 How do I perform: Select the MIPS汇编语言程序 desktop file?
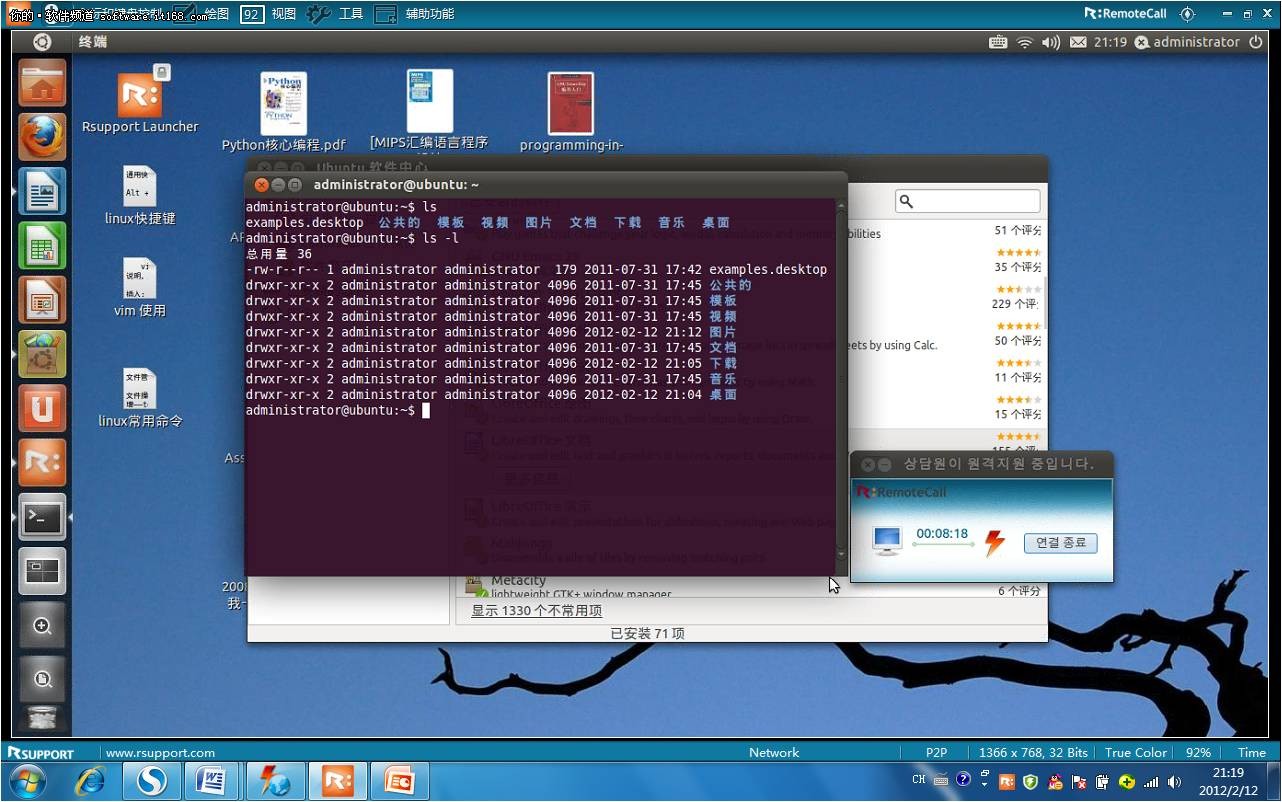pyautogui.click(x=429, y=110)
